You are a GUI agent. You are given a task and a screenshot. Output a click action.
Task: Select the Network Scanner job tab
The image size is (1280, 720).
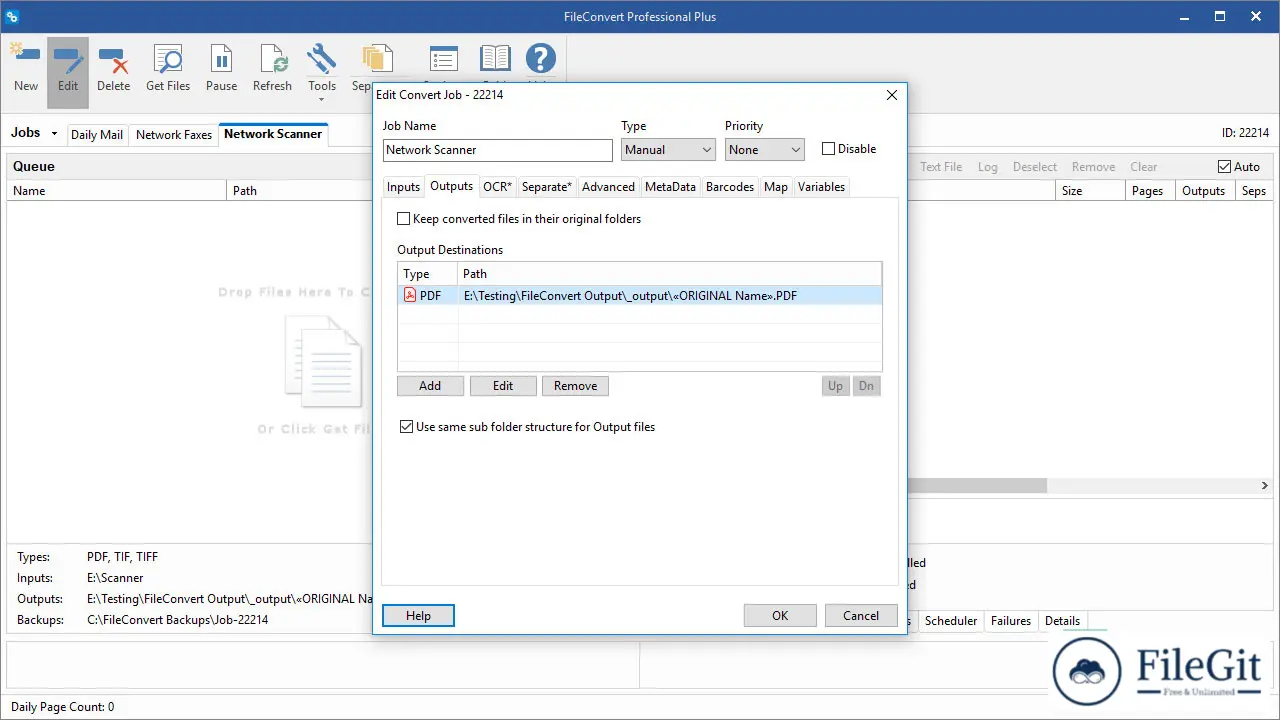click(x=273, y=134)
